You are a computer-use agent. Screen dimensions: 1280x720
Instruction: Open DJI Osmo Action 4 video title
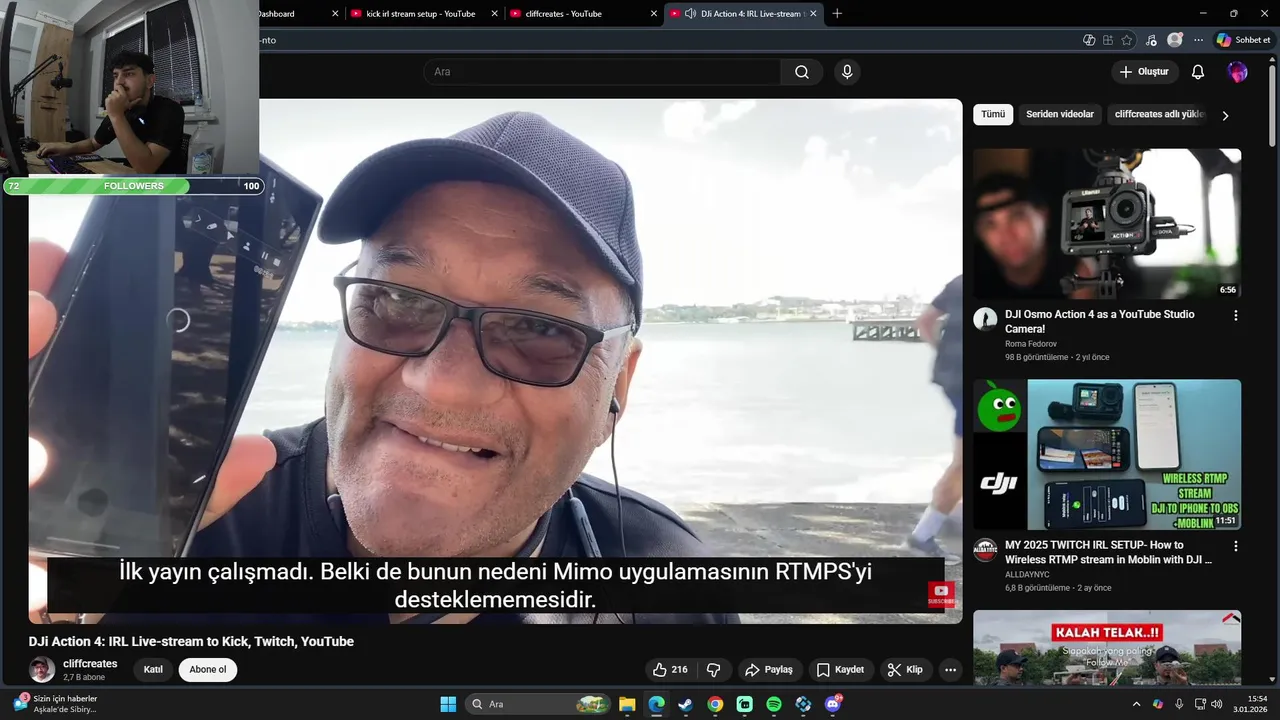click(1100, 321)
